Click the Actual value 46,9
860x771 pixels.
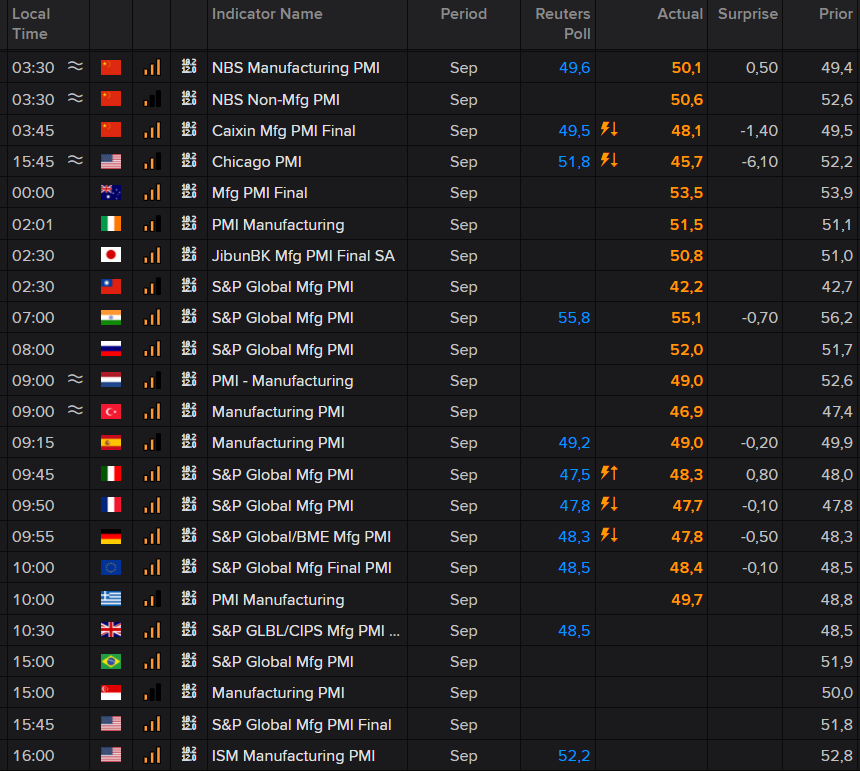click(x=686, y=412)
